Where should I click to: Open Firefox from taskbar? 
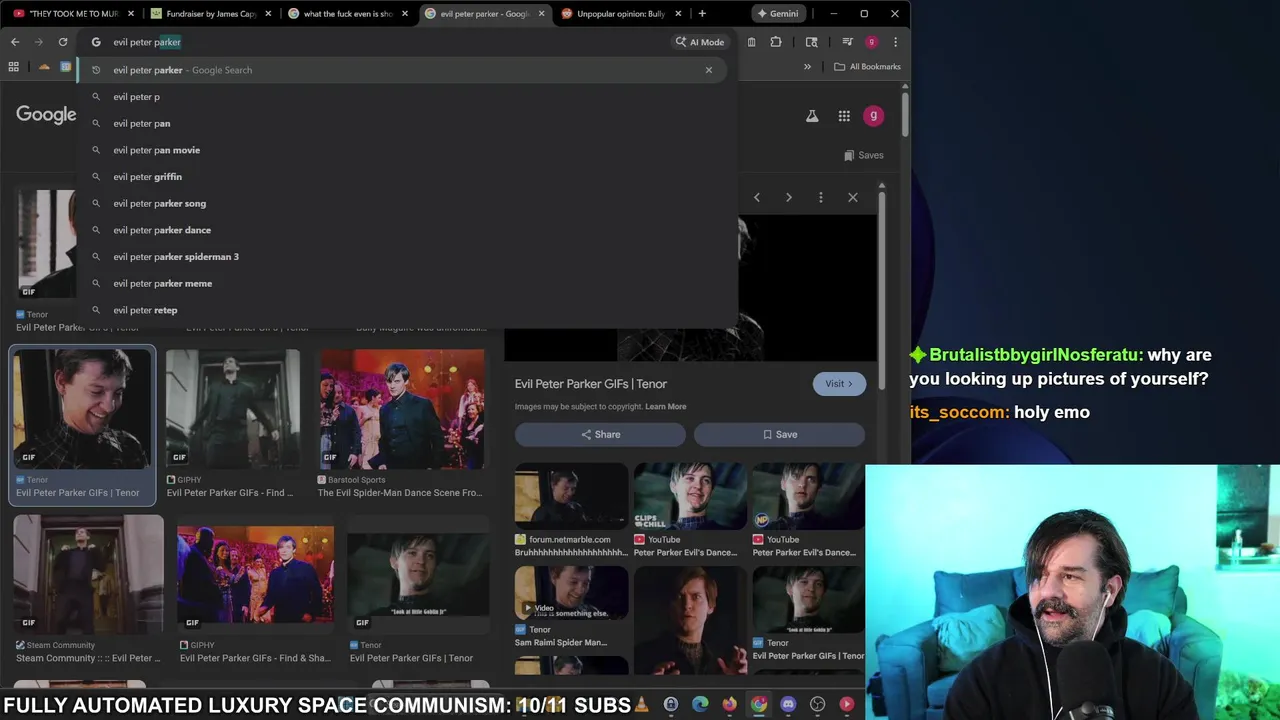coord(729,704)
